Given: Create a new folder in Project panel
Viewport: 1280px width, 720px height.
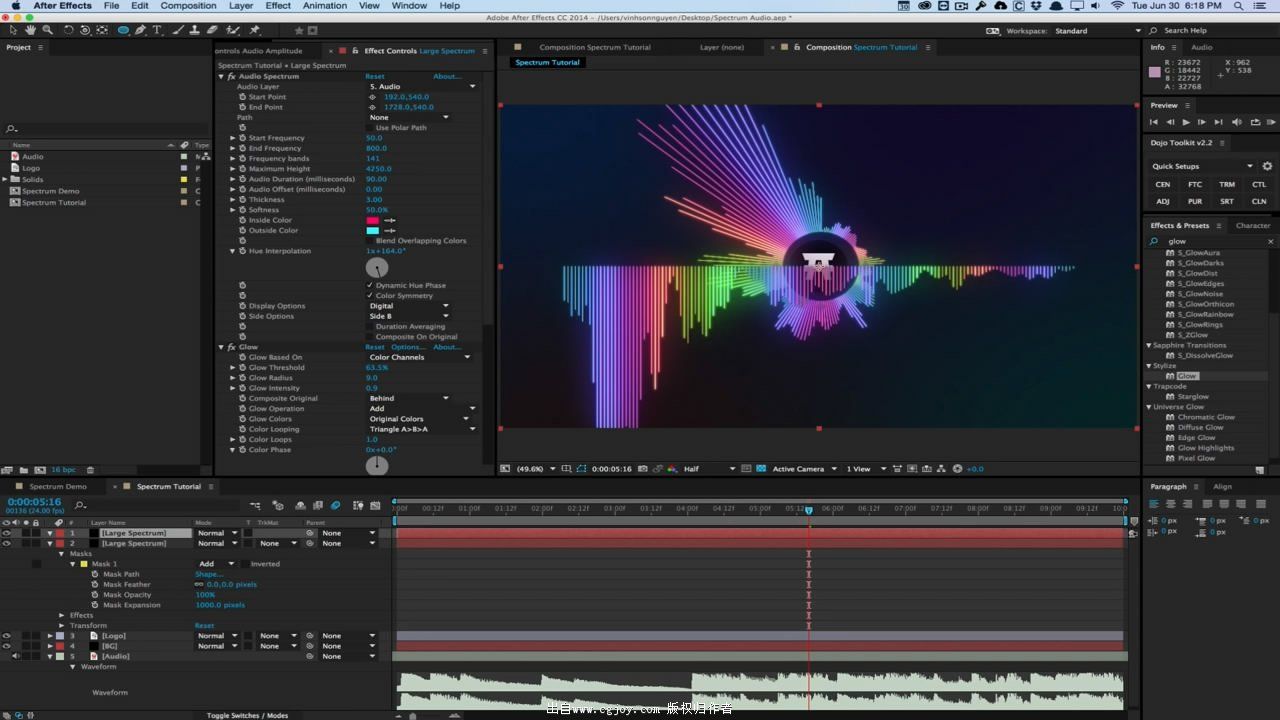Looking at the screenshot, I should (x=23, y=470).
